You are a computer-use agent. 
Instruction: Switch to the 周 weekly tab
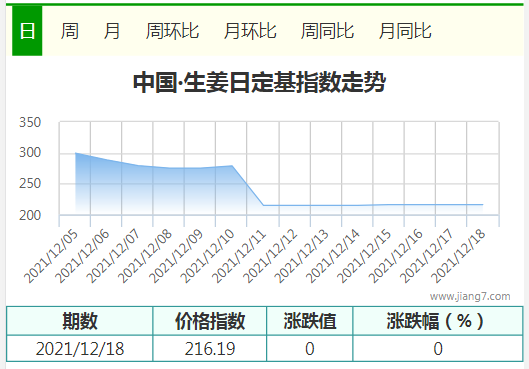pos(69,31)
